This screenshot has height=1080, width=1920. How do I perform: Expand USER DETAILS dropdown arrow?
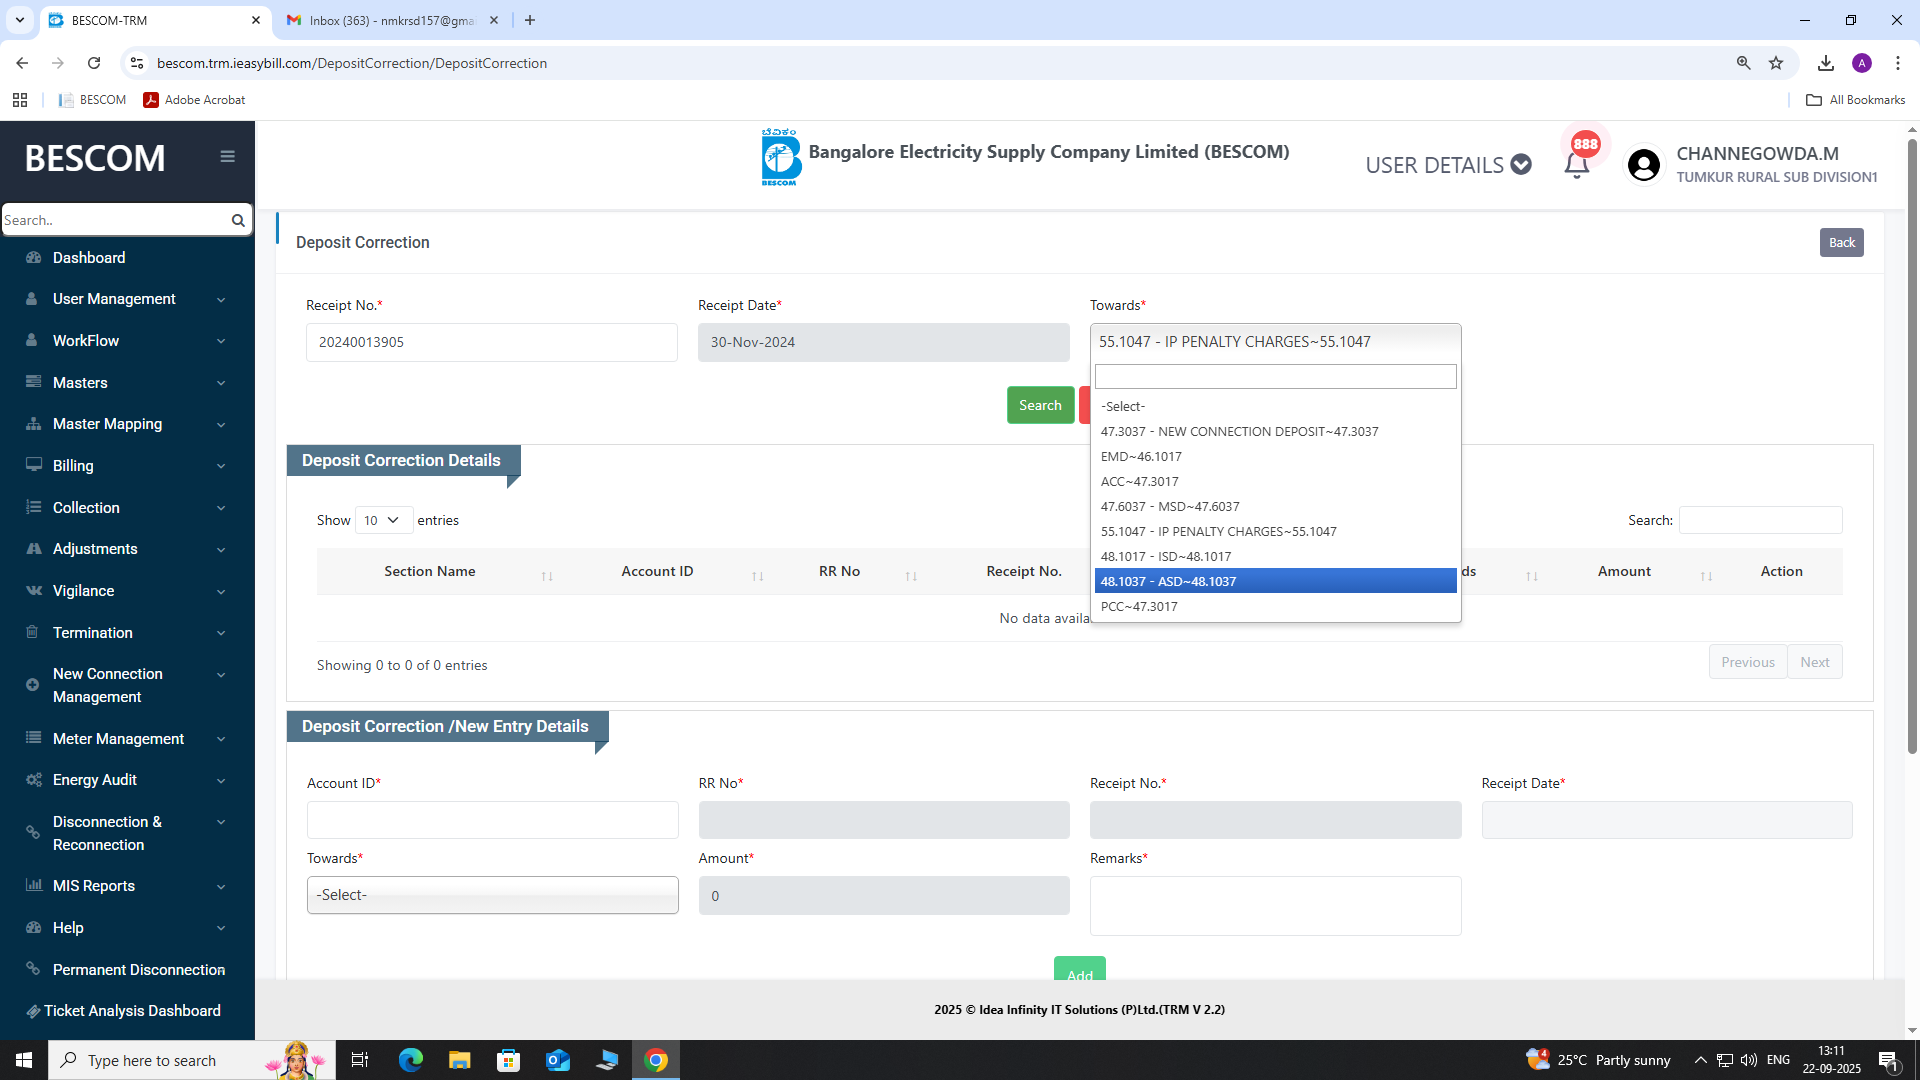[x=1521, y=165]
